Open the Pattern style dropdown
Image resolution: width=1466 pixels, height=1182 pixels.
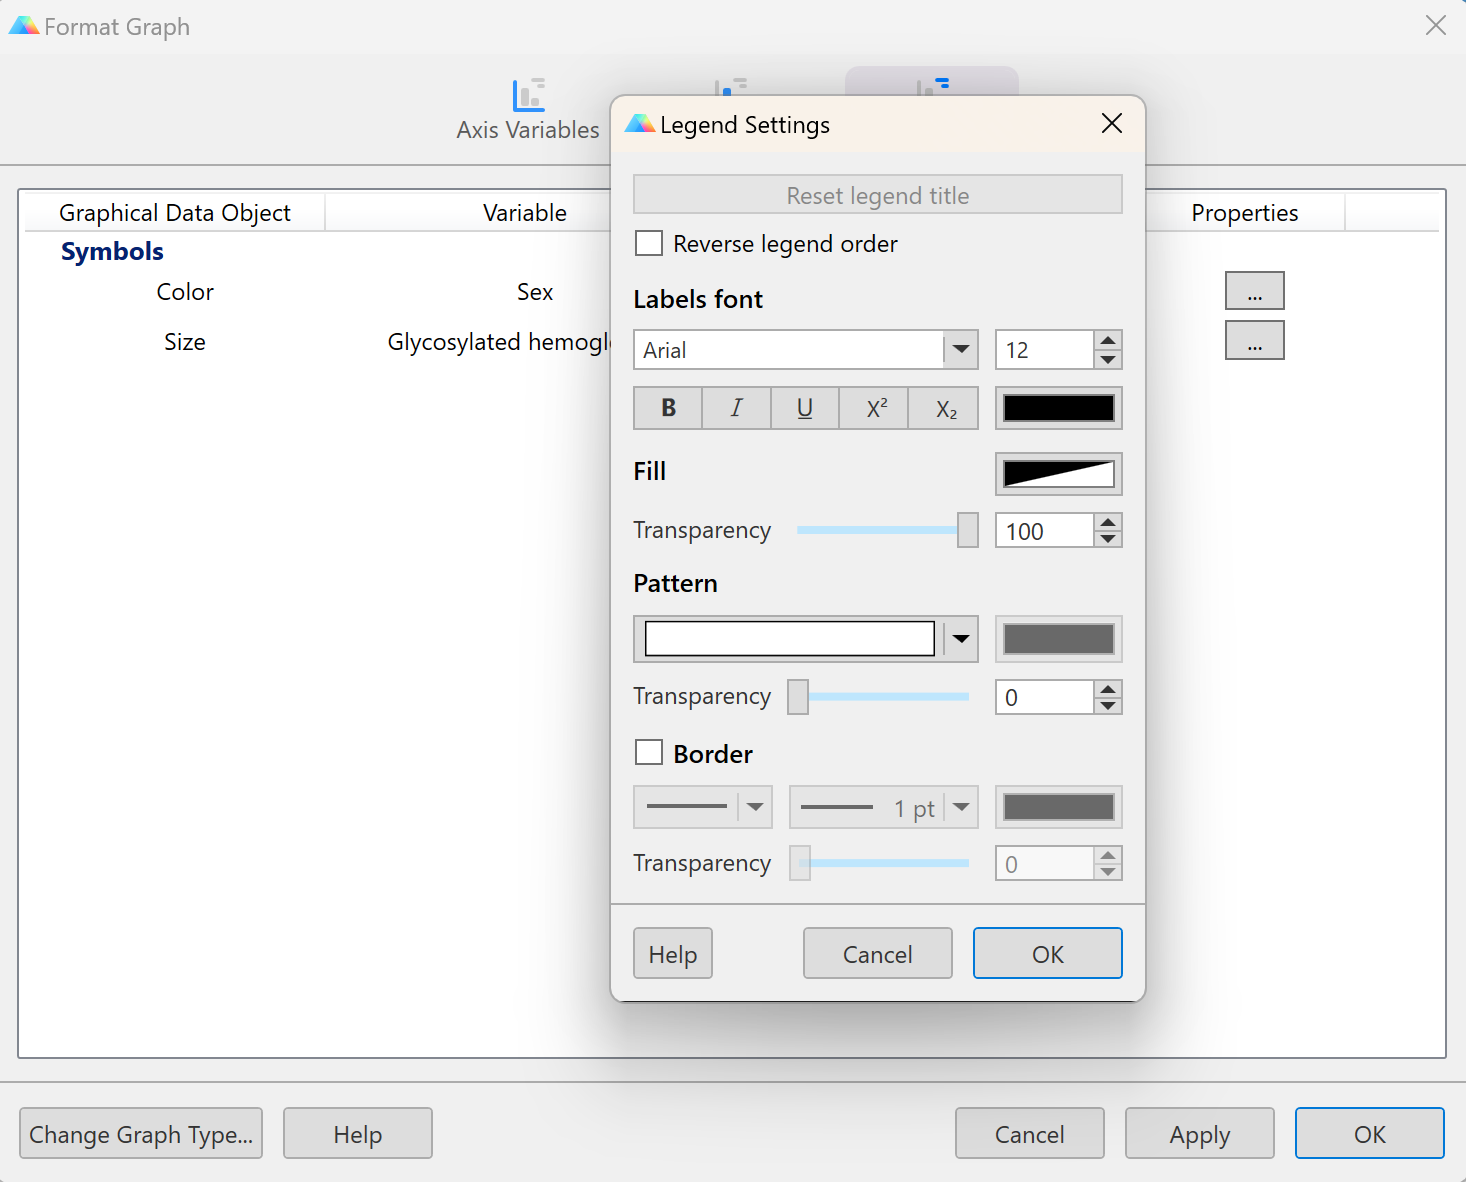click(x=961, y=639)
